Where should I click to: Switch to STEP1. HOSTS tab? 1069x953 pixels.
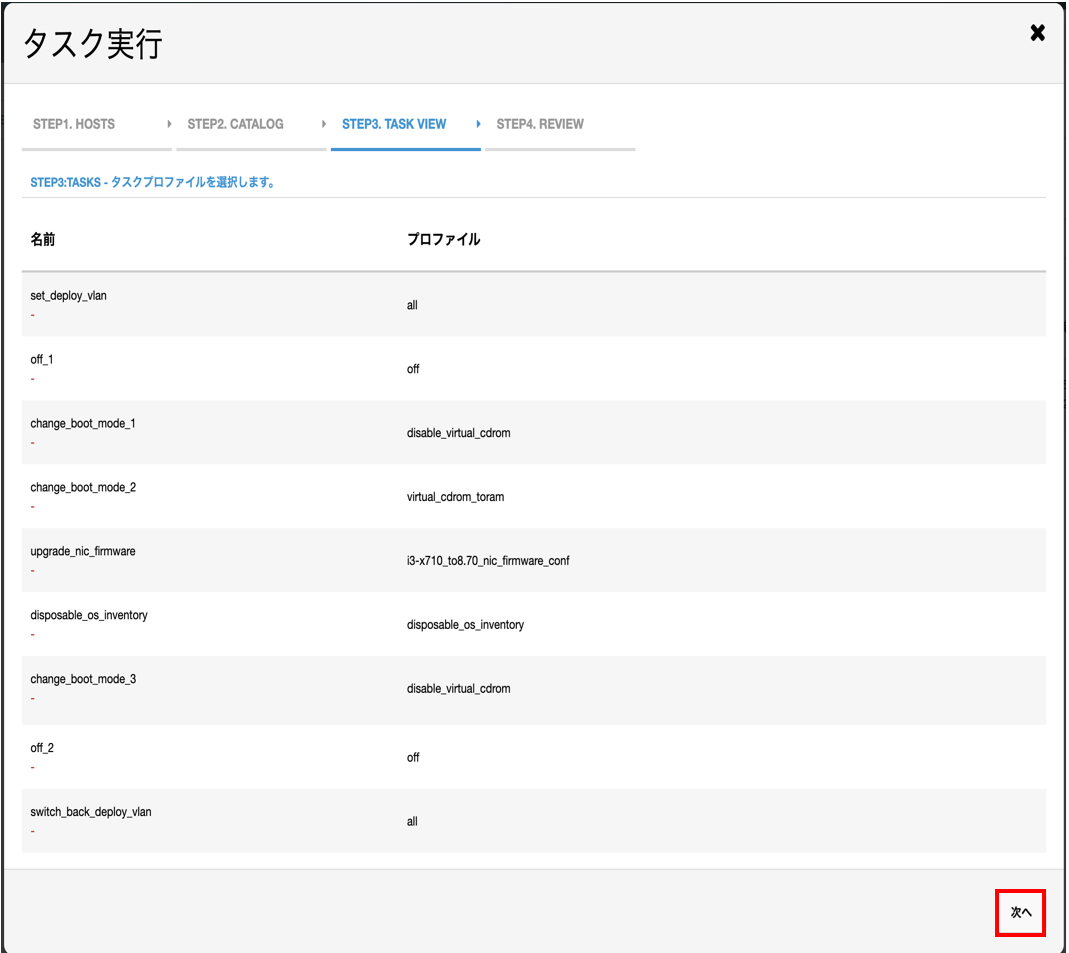point(74,124)
